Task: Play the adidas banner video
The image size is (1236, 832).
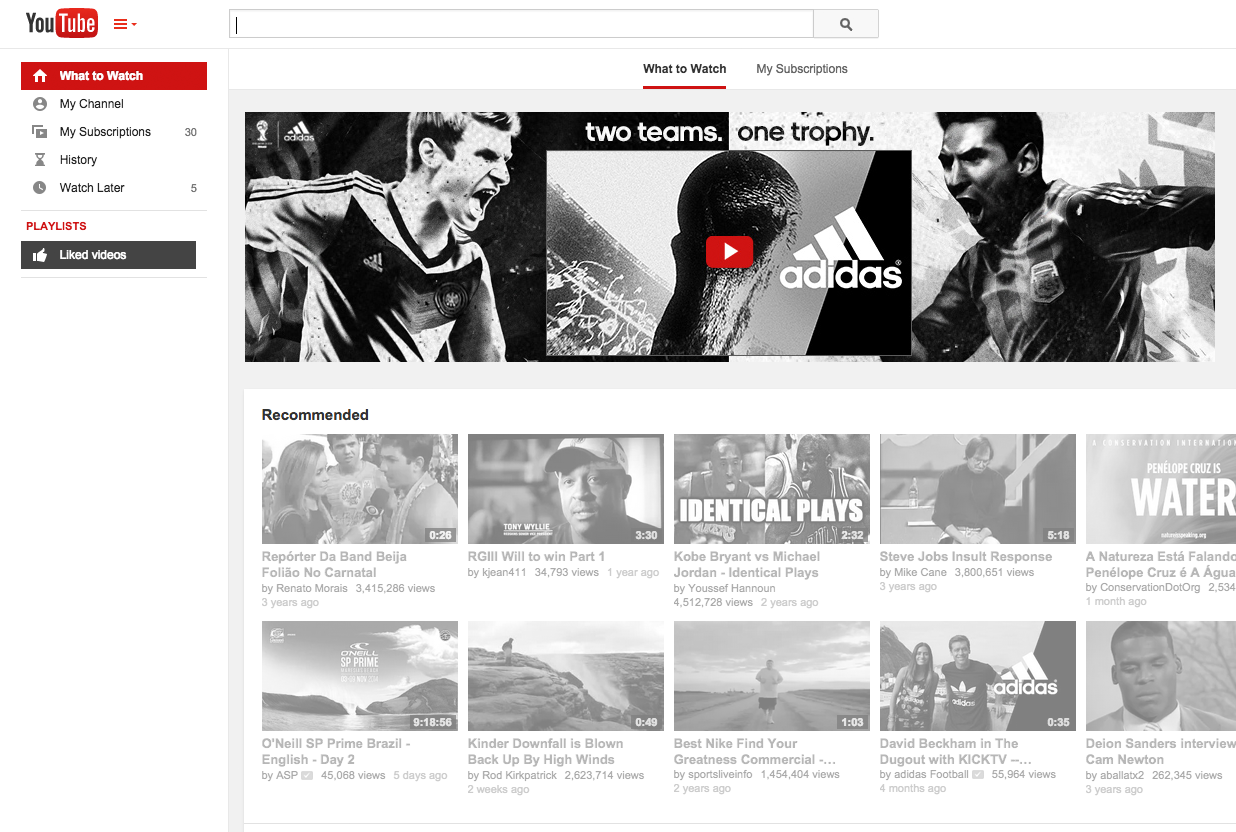Action: pos(729,252)
